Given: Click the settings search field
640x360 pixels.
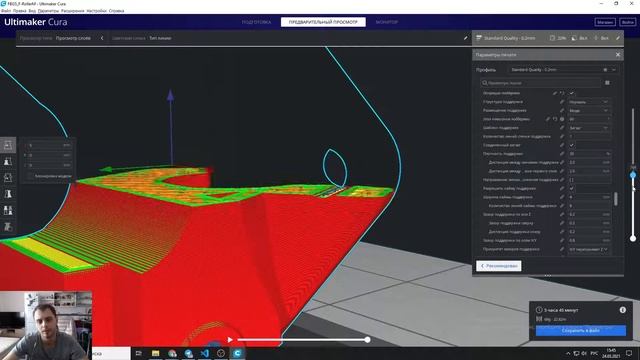Looking at the screenshot, I should click(x=540, y=83).
